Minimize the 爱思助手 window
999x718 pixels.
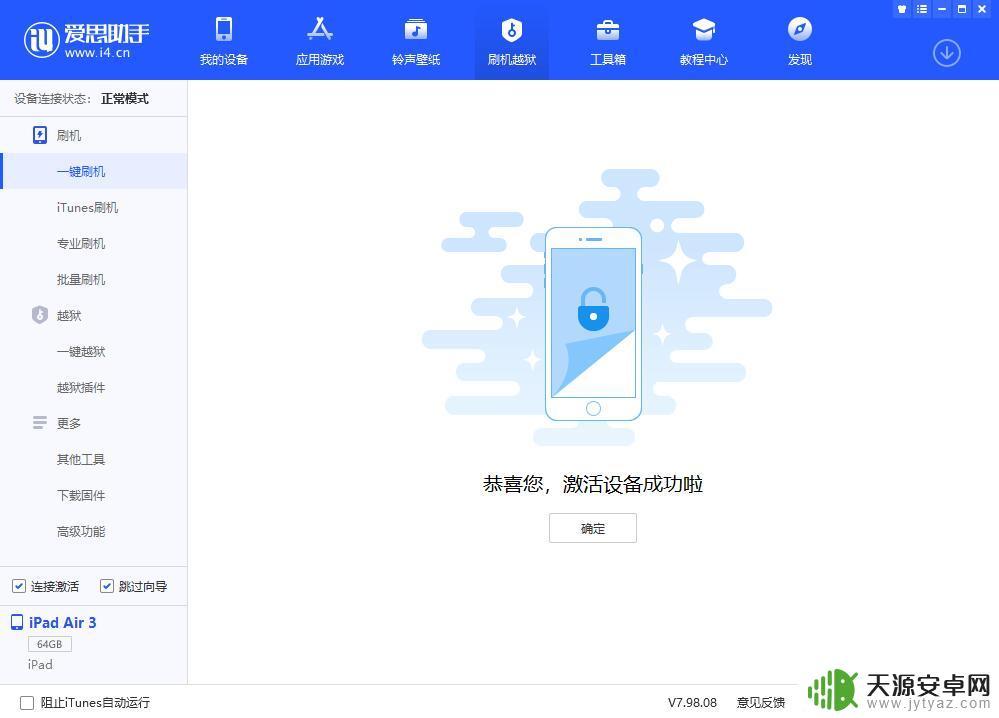click(x=942, y=9)
